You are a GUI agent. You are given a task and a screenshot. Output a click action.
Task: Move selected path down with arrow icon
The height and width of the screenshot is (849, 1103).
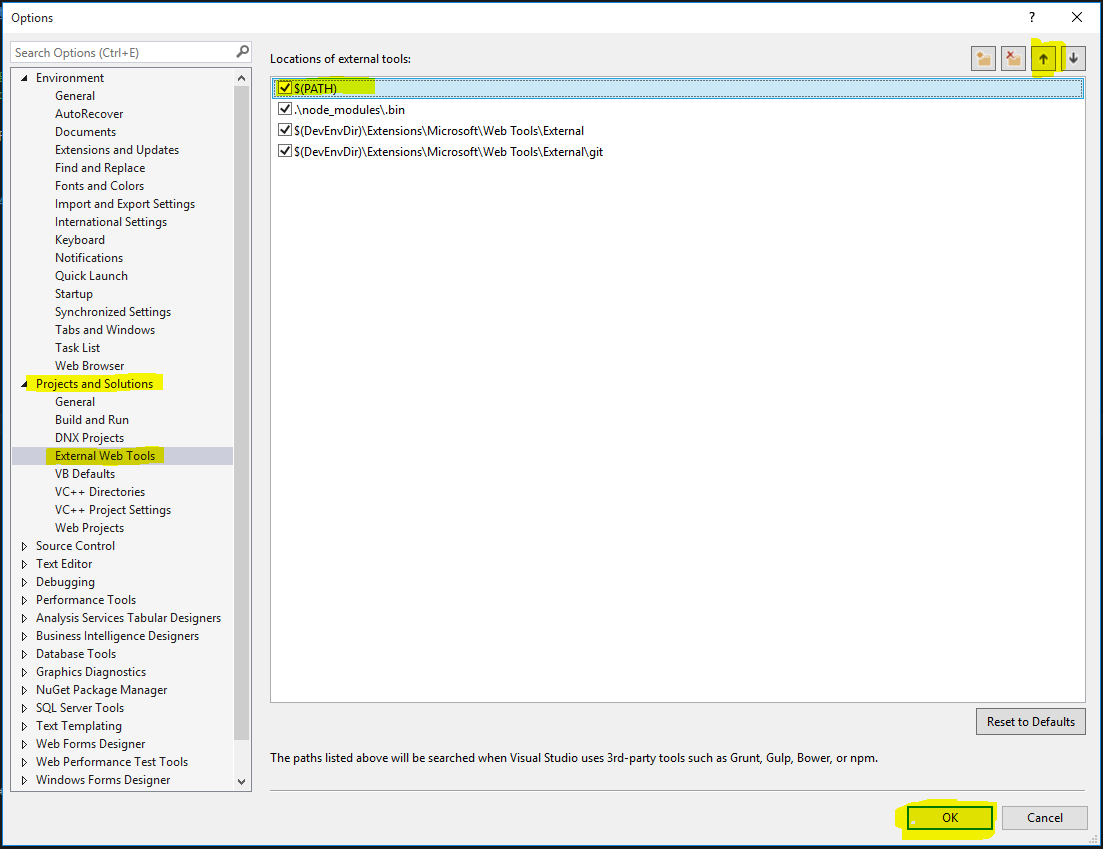[1074, 59]
